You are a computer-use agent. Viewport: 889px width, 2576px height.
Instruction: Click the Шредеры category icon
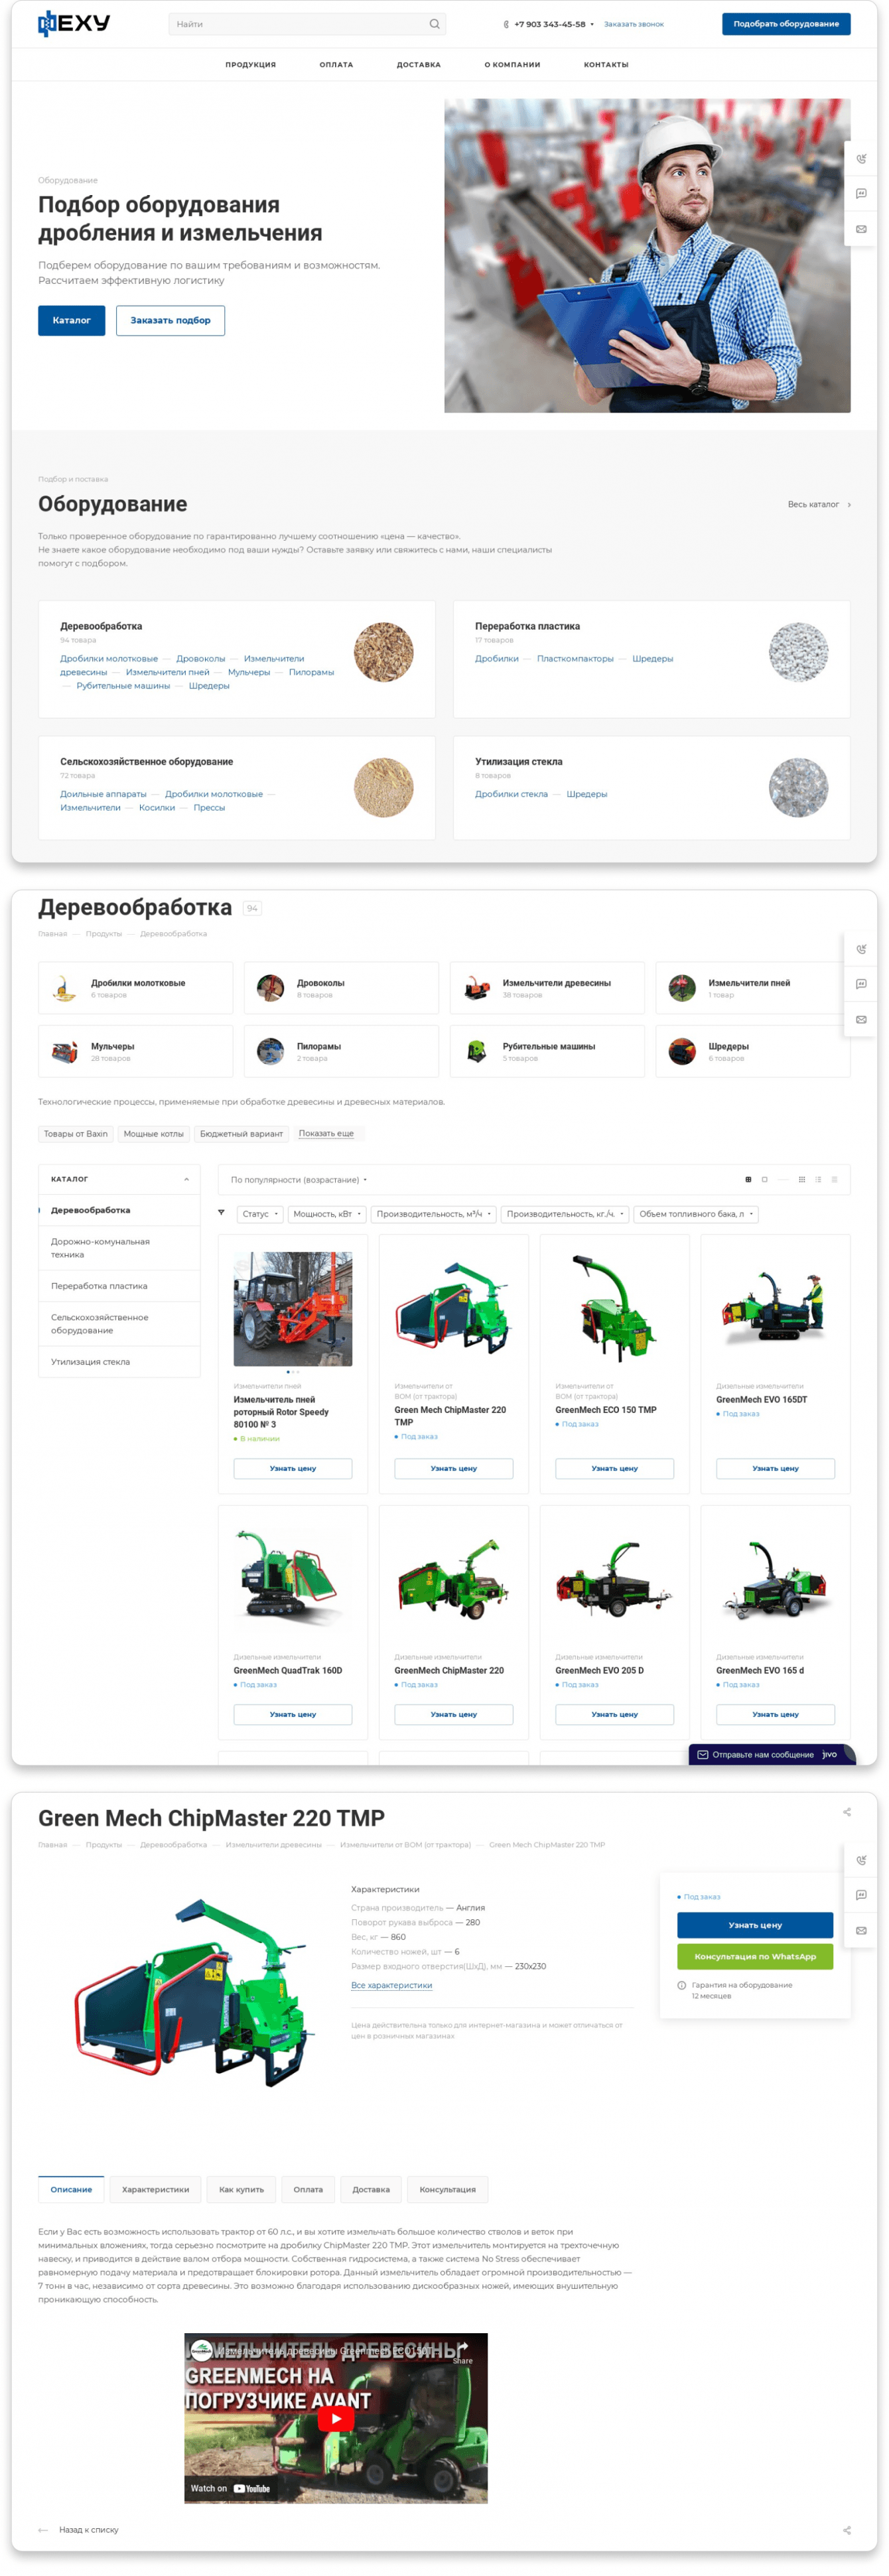point(682,1051)
